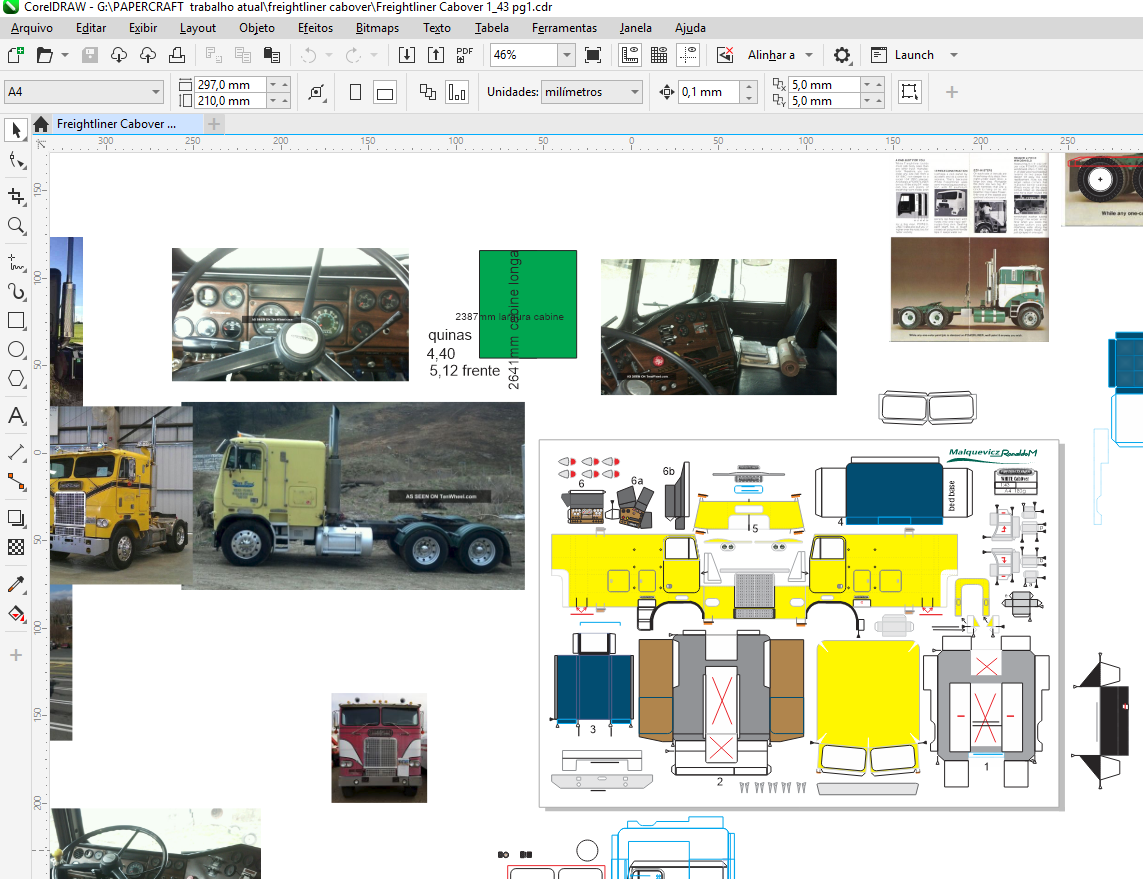Select the Crop tool in toolbox

click(x=16, y=196)
